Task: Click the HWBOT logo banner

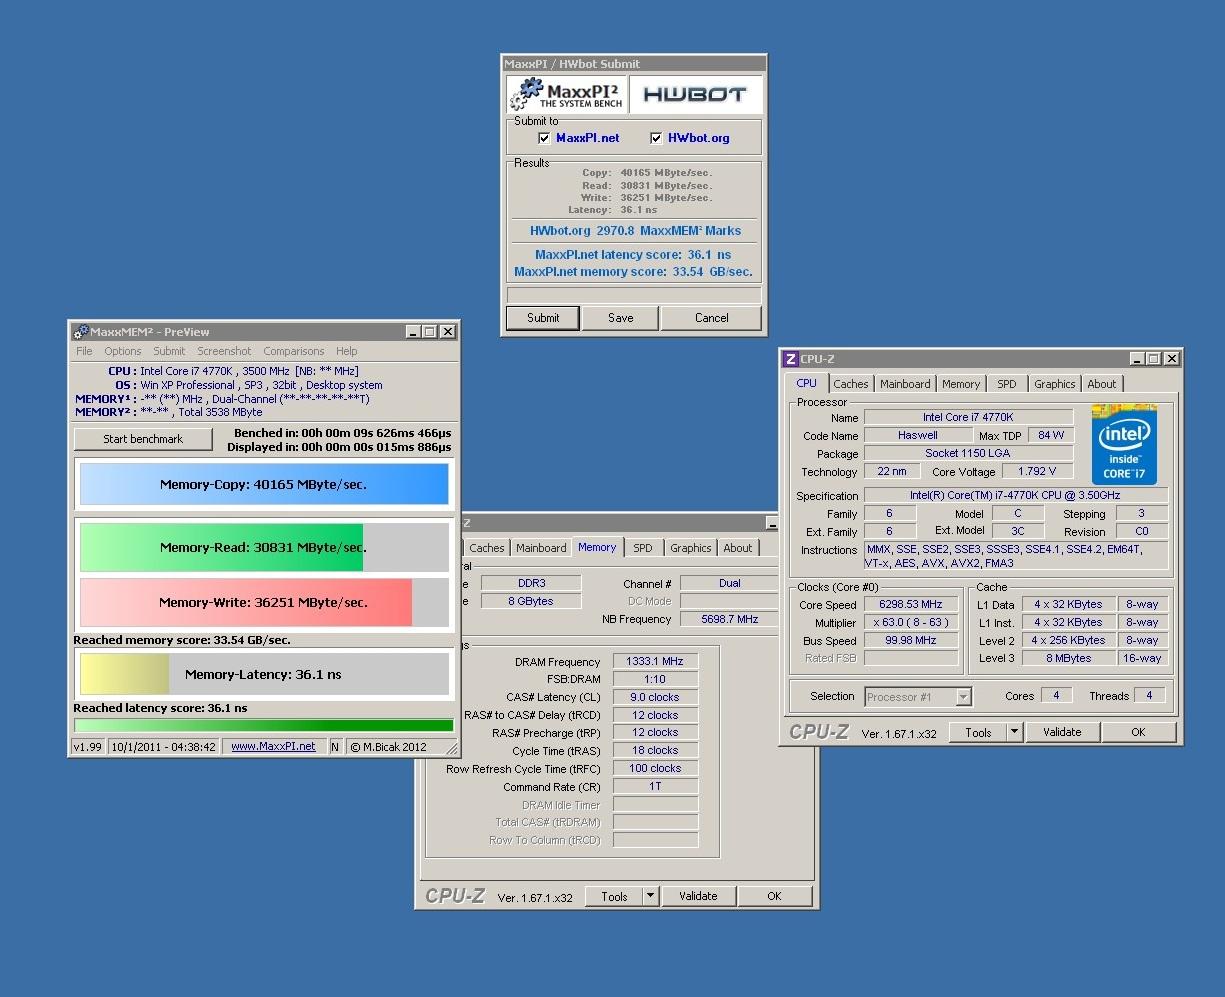Action: point(695,95)
